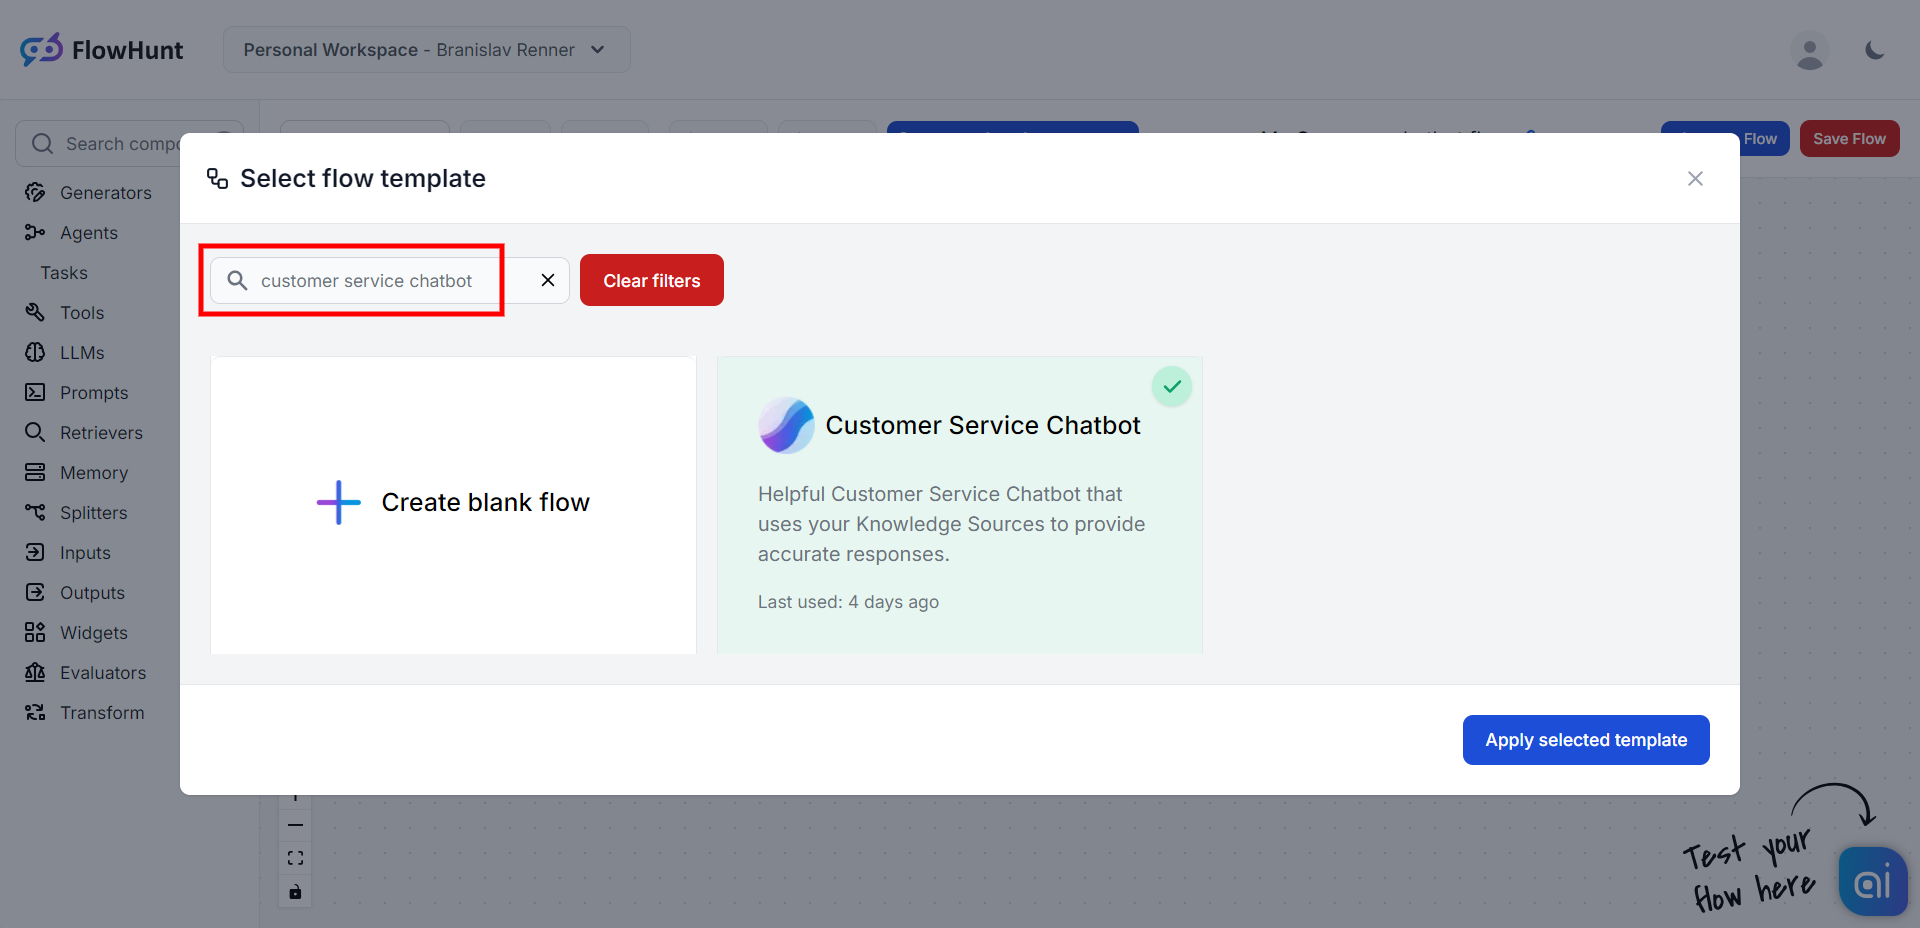Click Apply selected template button
1920x928 pixels.
(1585, 740)
